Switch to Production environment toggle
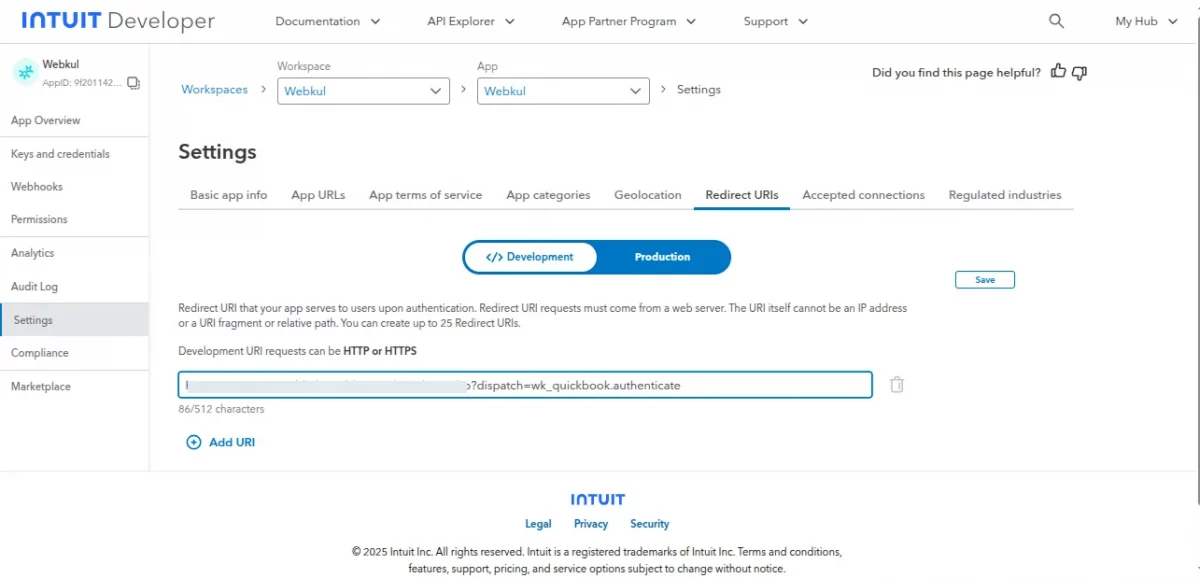Screen dimensions: 1200x578 [662, 257]
